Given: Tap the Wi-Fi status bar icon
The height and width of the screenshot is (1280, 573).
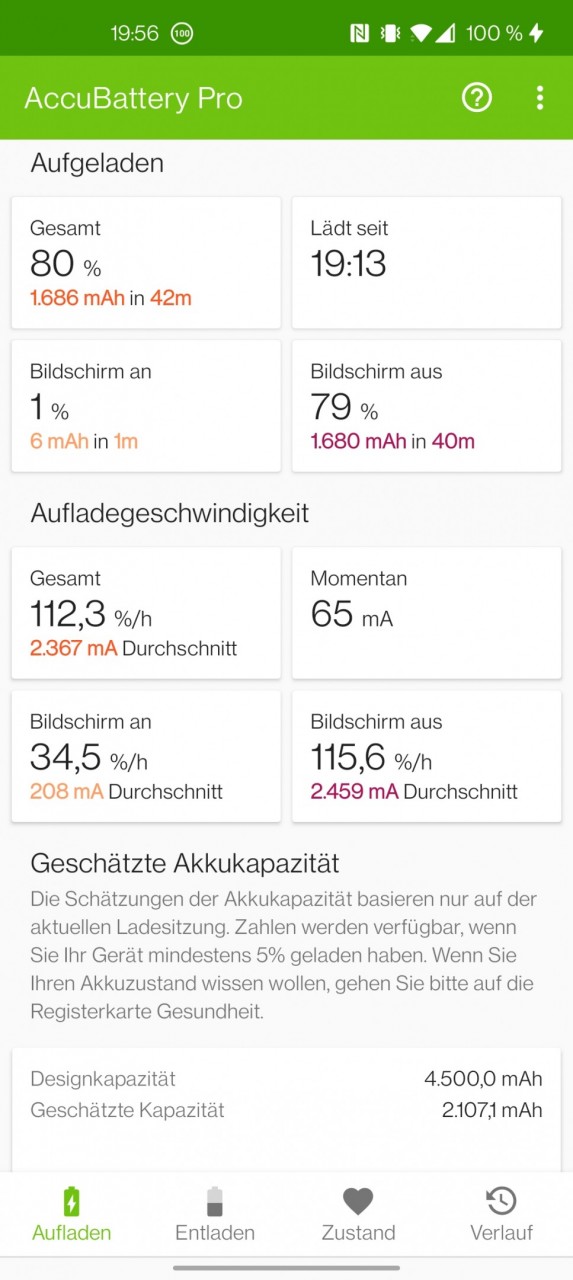Looking at the screenshot, I should (420, 33).
